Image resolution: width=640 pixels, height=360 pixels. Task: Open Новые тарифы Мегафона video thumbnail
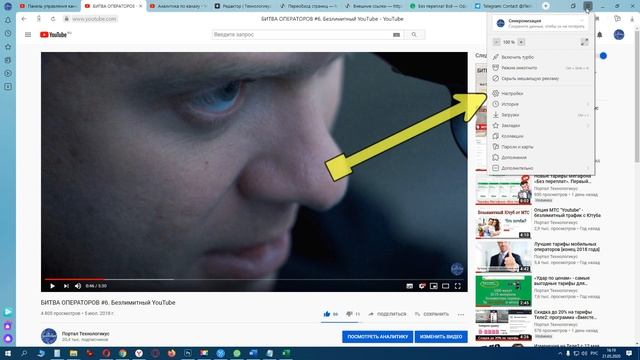503,189
